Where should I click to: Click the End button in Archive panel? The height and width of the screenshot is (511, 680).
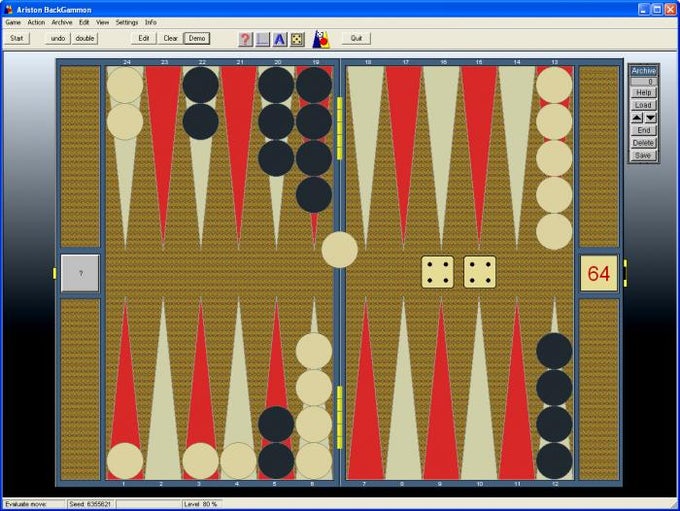click(644, 130)
